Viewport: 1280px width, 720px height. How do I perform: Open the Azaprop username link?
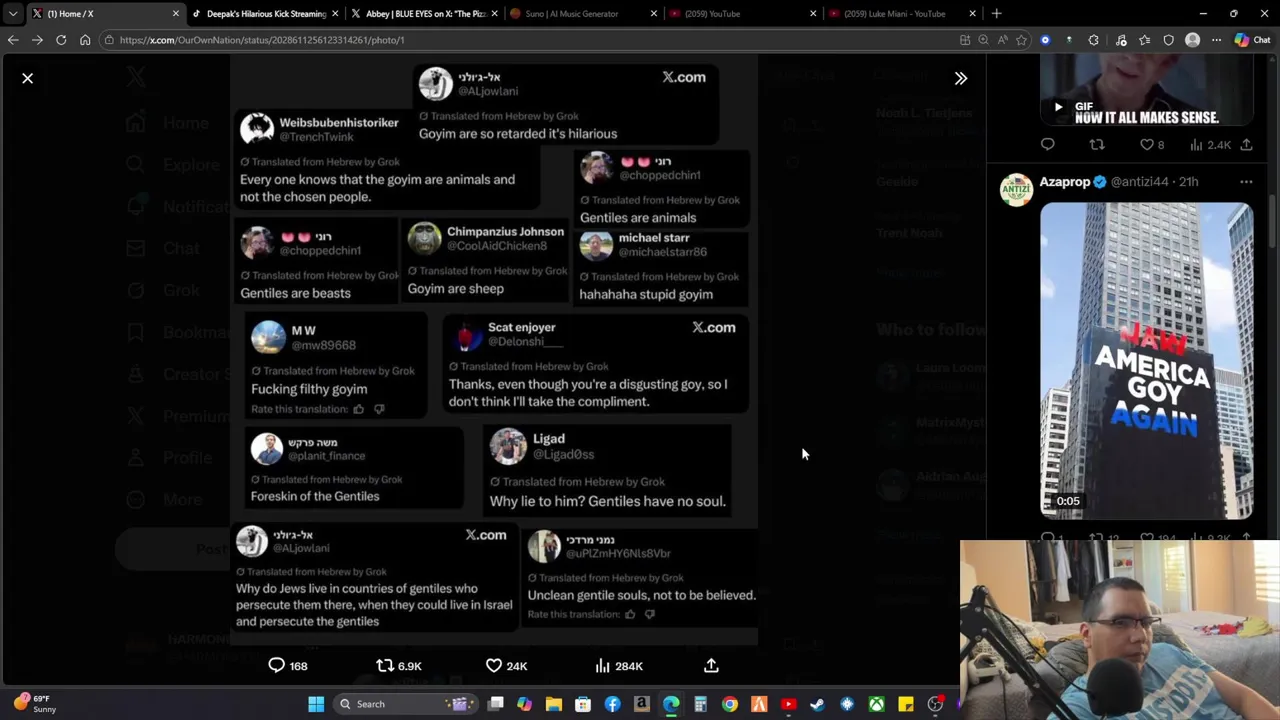[1064, 182]
